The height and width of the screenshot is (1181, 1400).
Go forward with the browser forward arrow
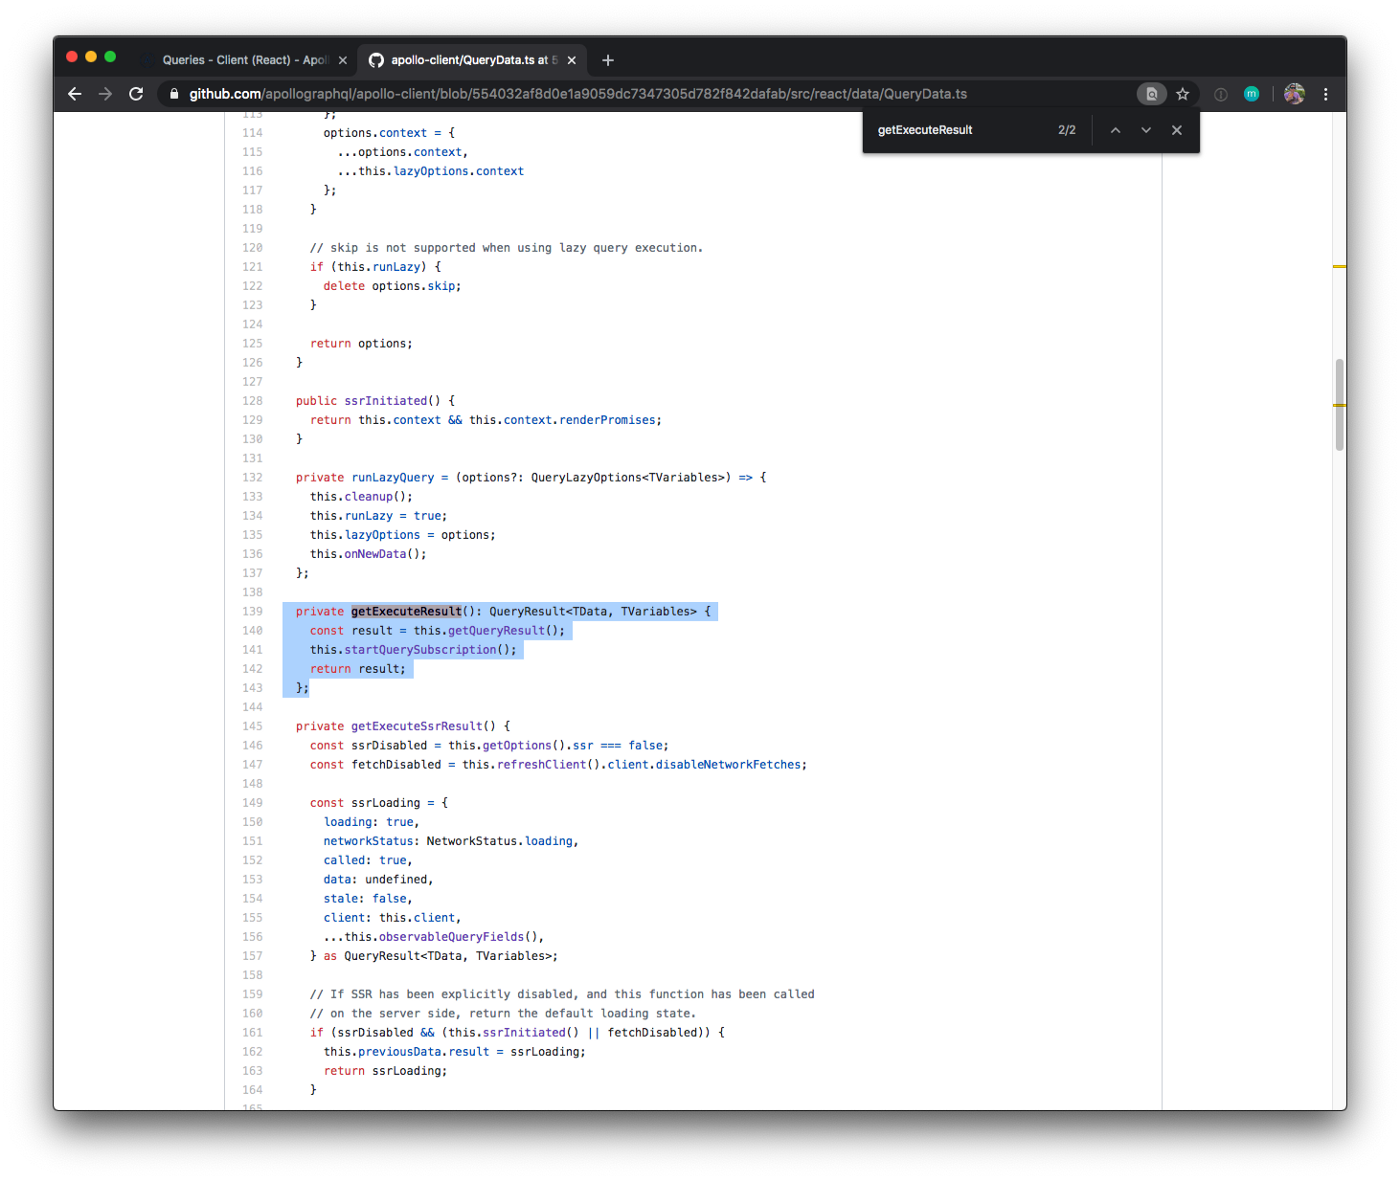[105, 94]
